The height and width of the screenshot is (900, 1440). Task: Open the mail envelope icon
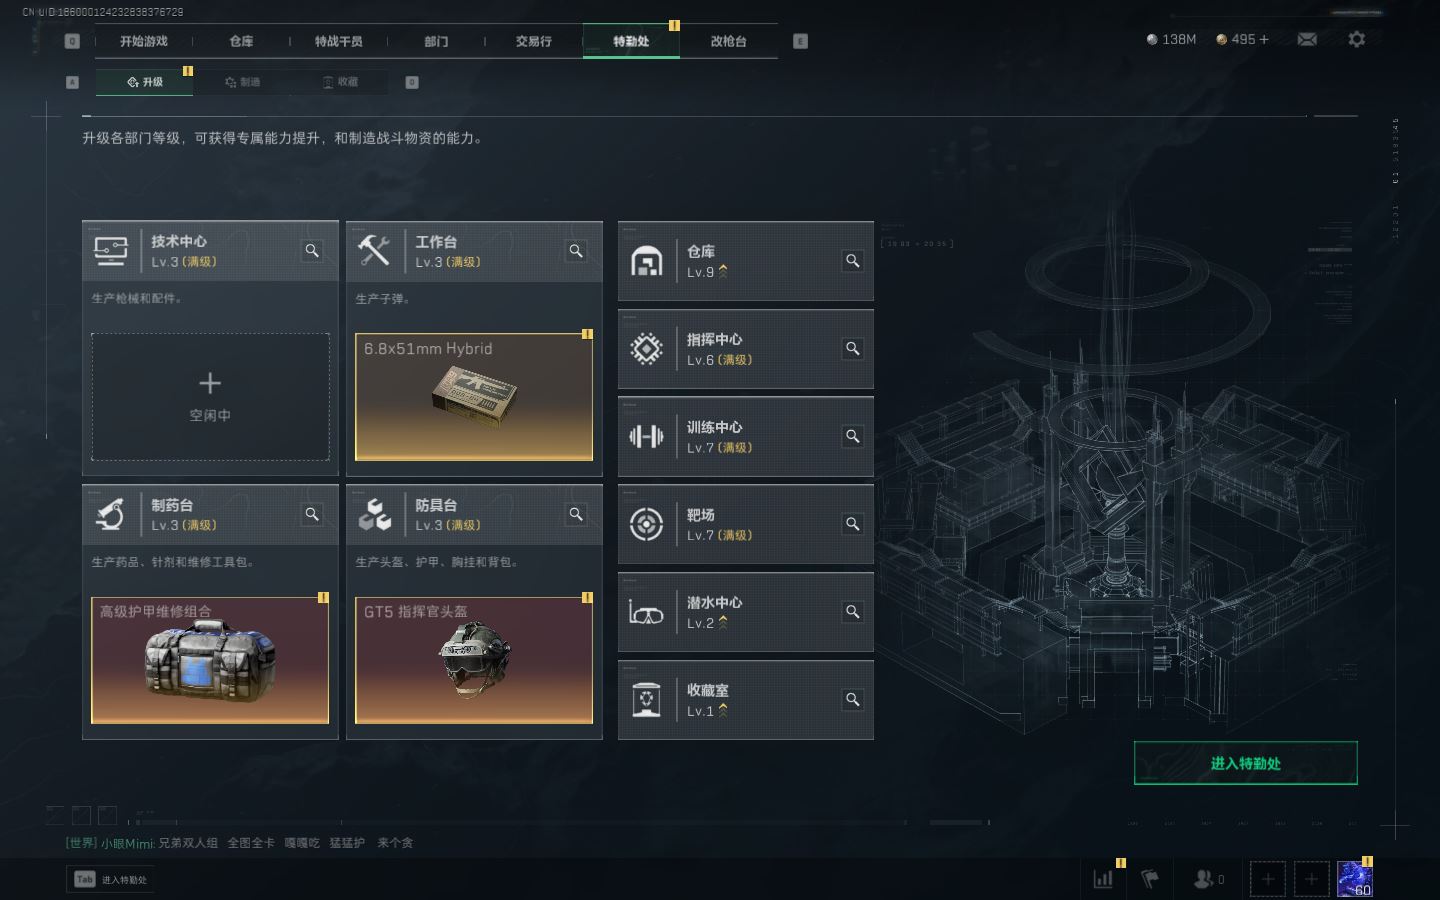[x=1307, y=39]
